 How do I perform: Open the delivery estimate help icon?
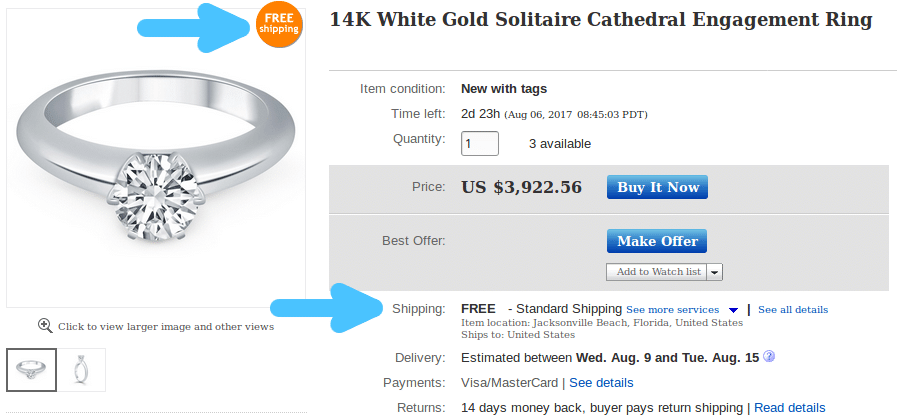pos(769,357)
